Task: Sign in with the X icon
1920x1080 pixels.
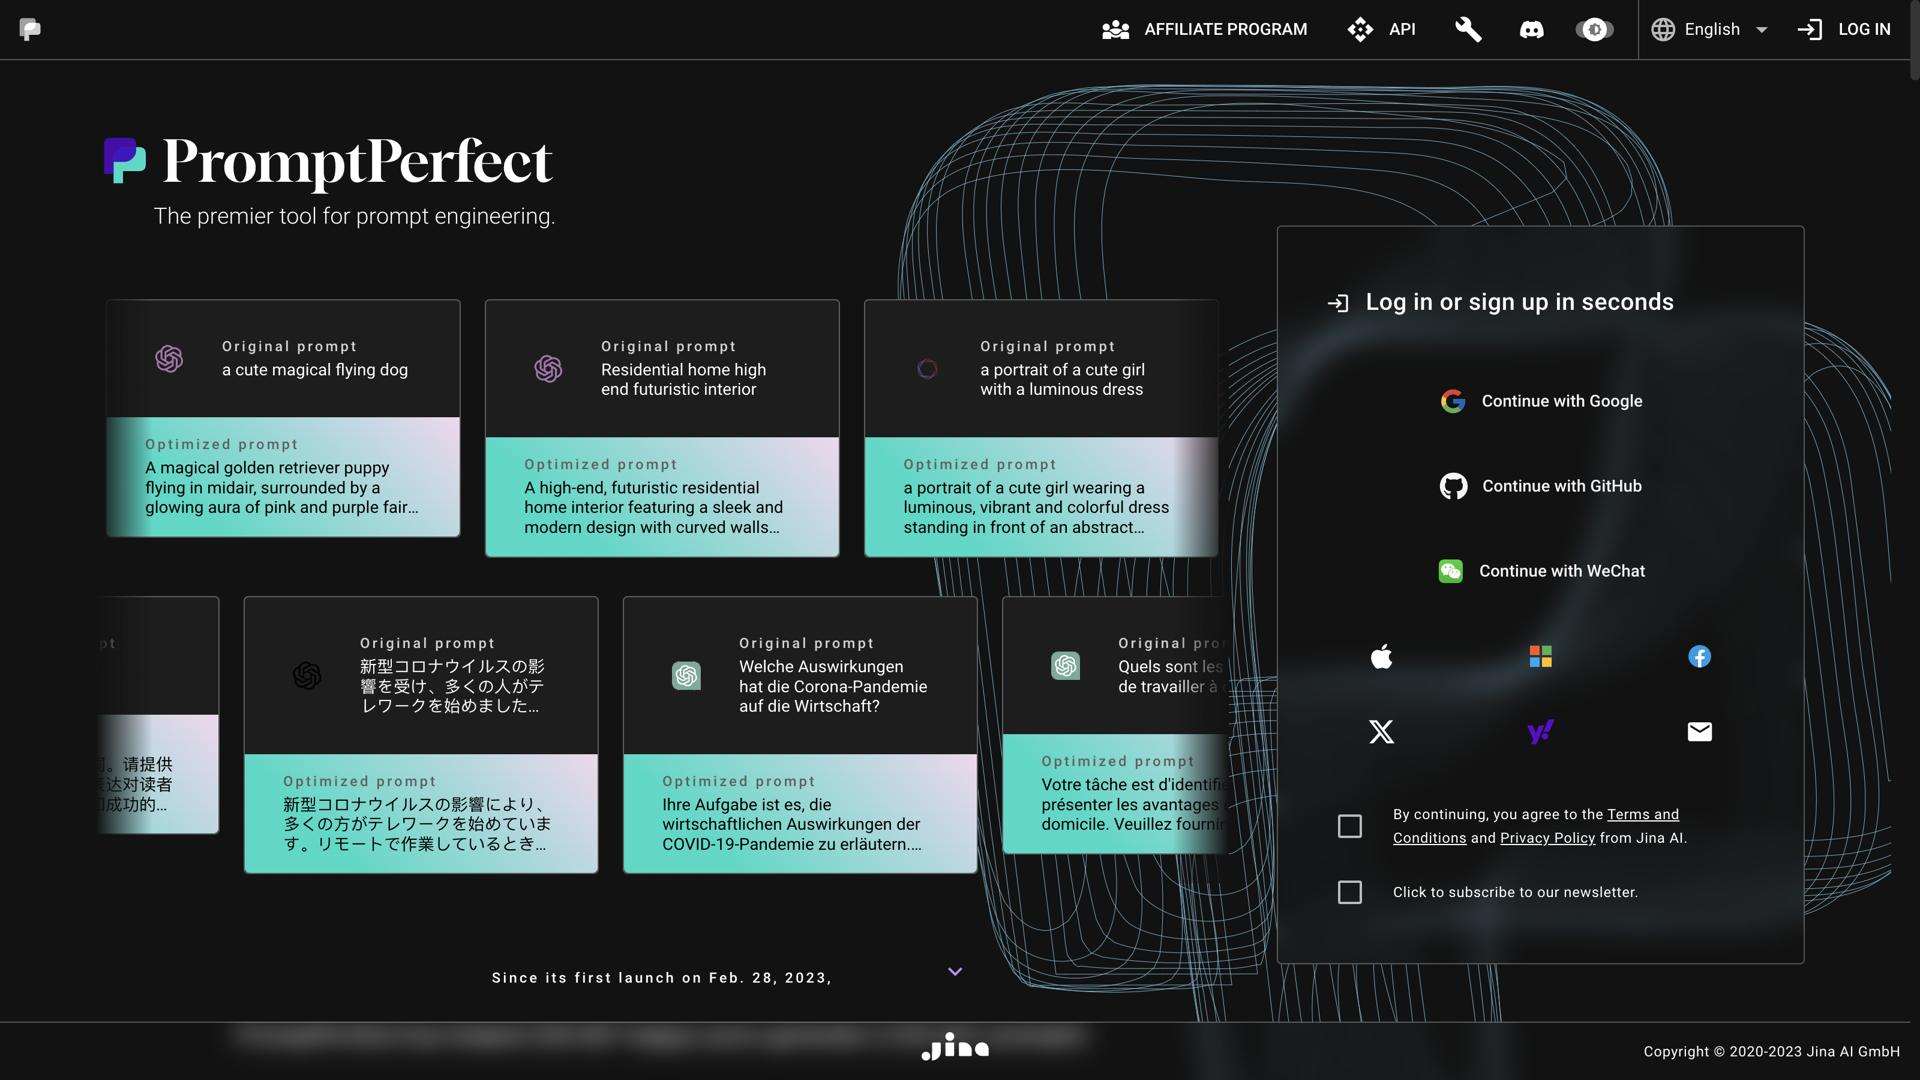Action: pyautogui.click(x=1381, y=732)
